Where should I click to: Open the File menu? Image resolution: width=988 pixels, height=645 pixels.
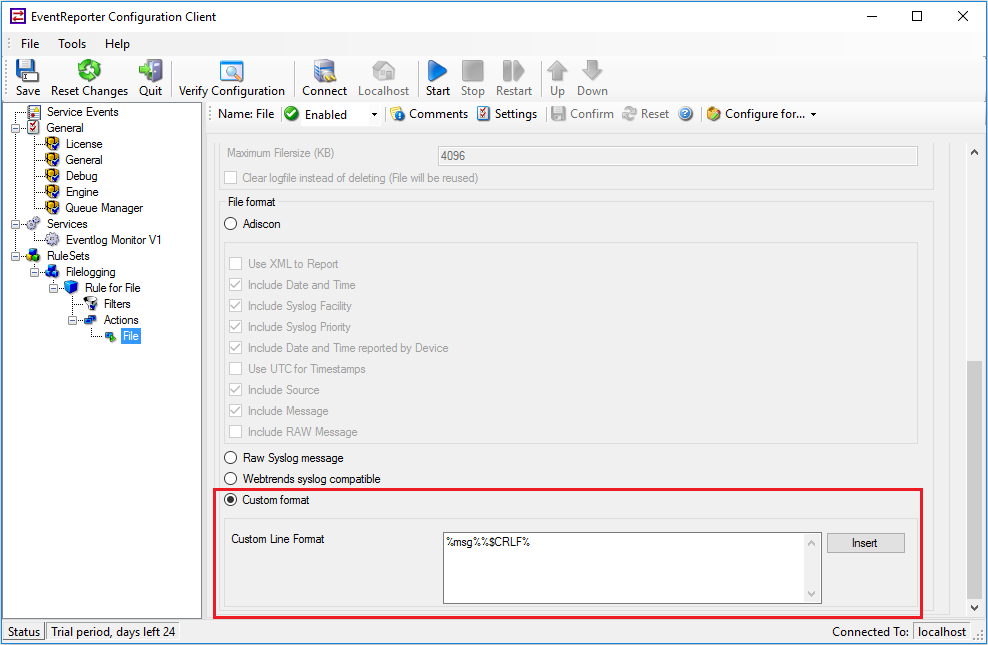[x=30, y=43]
